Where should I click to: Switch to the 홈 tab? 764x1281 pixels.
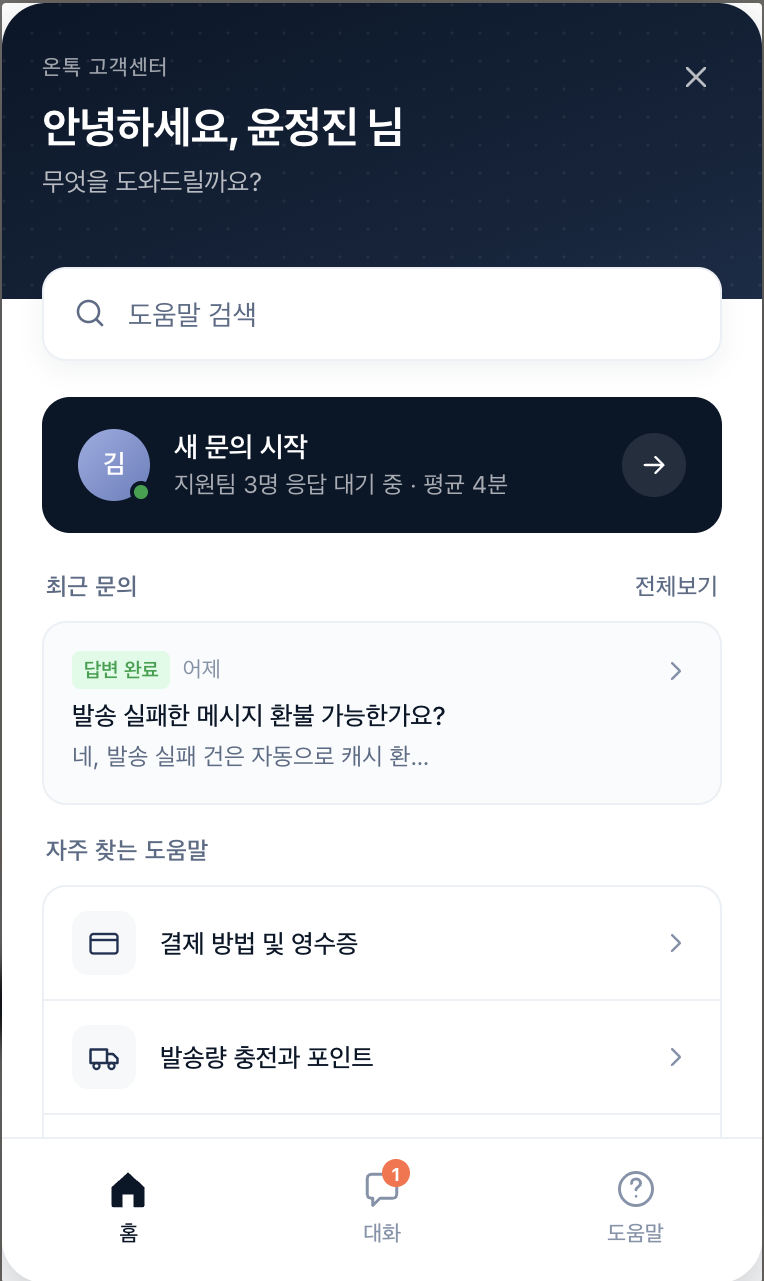coord(128,1207)
